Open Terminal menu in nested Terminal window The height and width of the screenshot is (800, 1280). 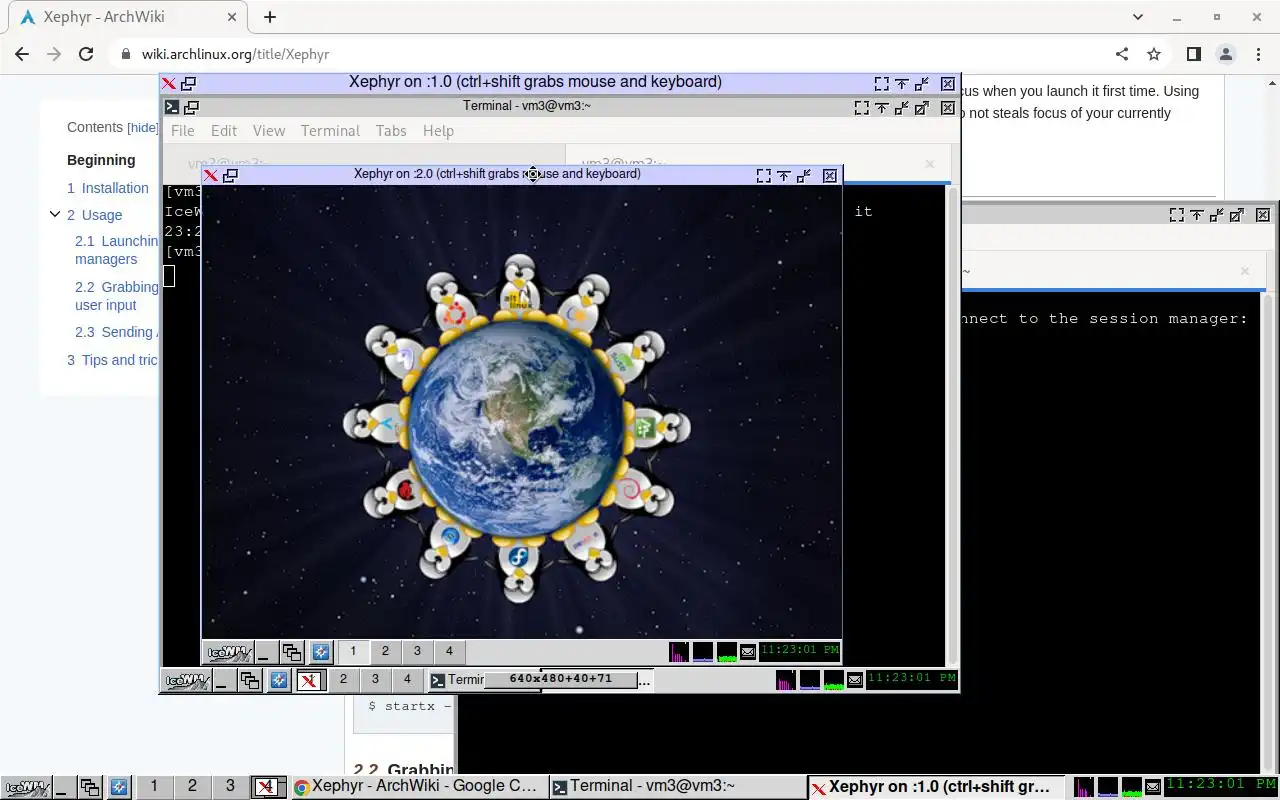click(x=330, y=131)
